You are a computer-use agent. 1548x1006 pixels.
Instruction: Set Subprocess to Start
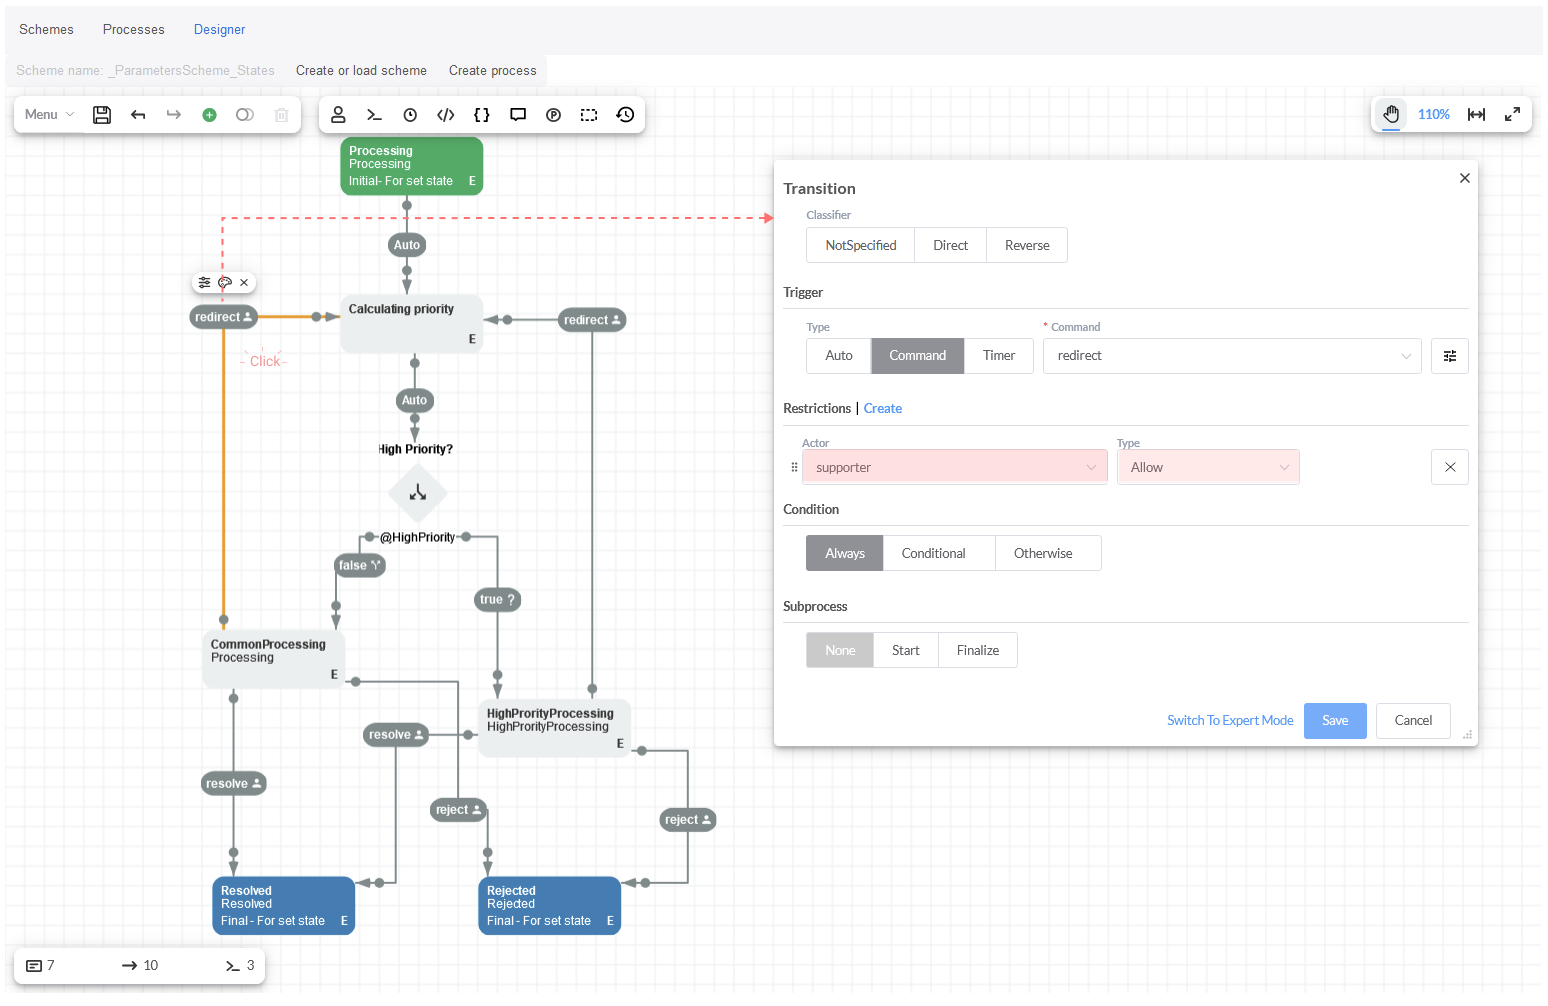906,650
